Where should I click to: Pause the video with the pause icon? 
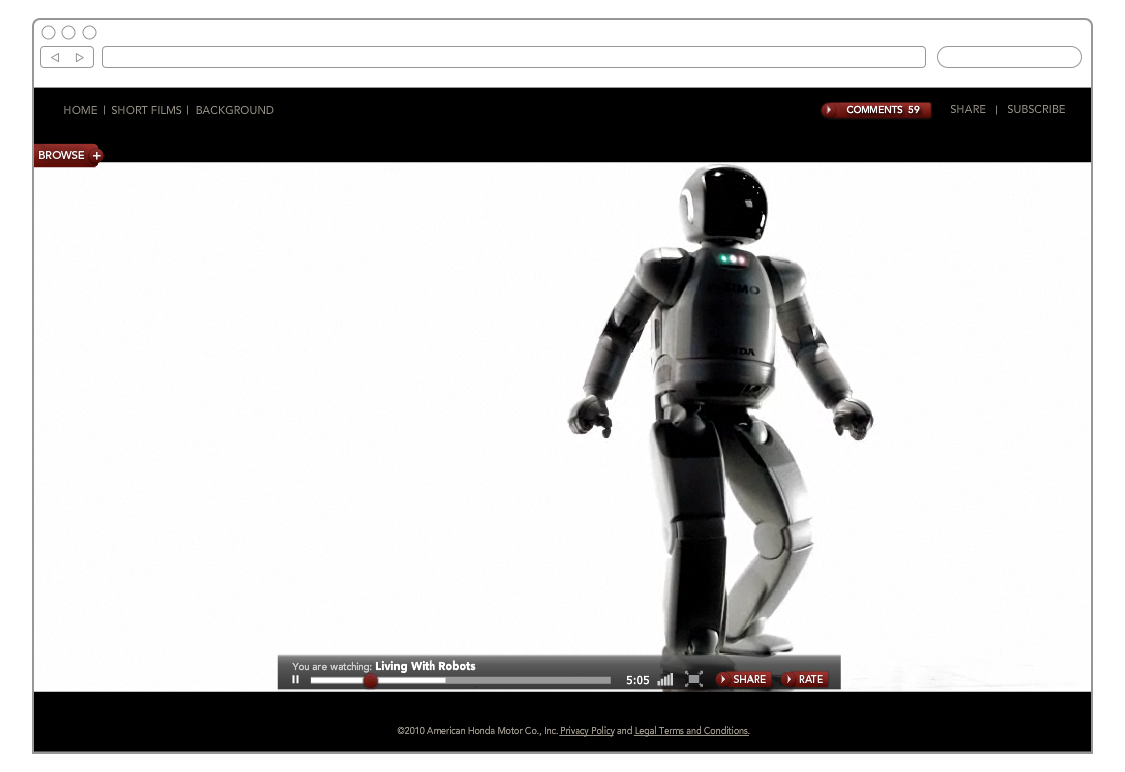pos(295,679)
